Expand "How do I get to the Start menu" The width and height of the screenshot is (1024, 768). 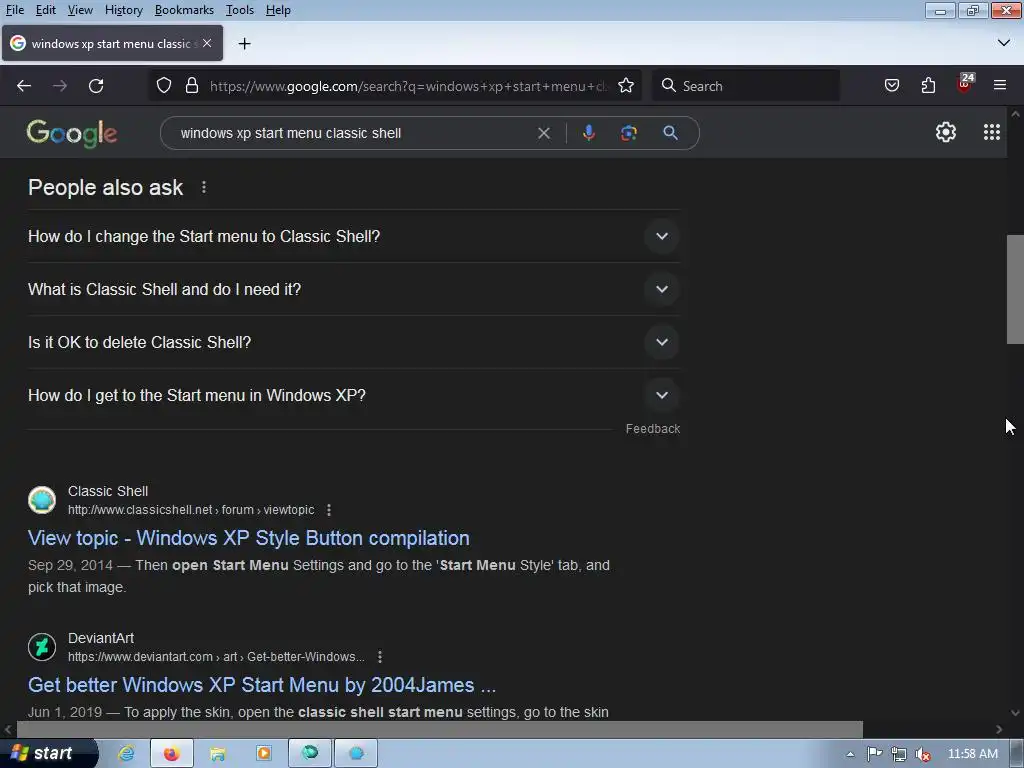pyautogui.click(x=353, y=395)
